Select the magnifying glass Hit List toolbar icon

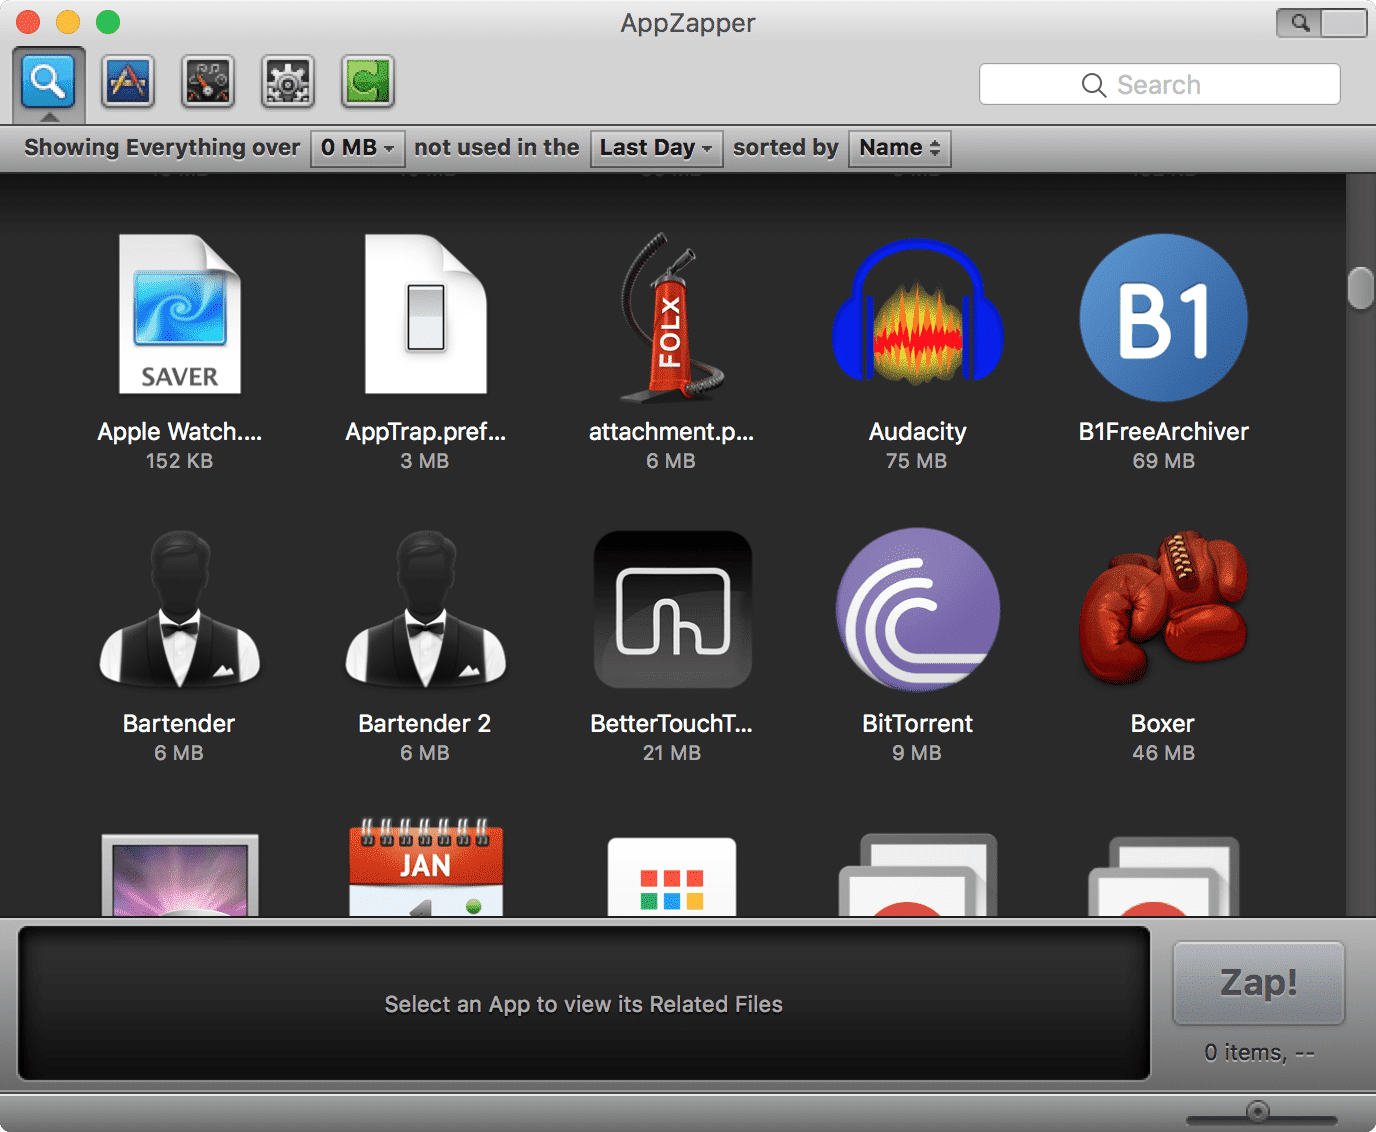(x=49, y=81)
